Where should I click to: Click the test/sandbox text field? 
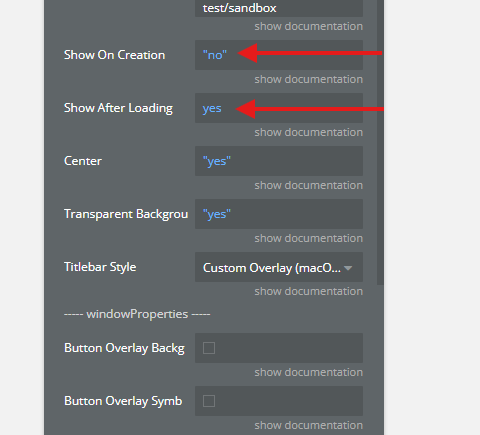coord(279,8)
